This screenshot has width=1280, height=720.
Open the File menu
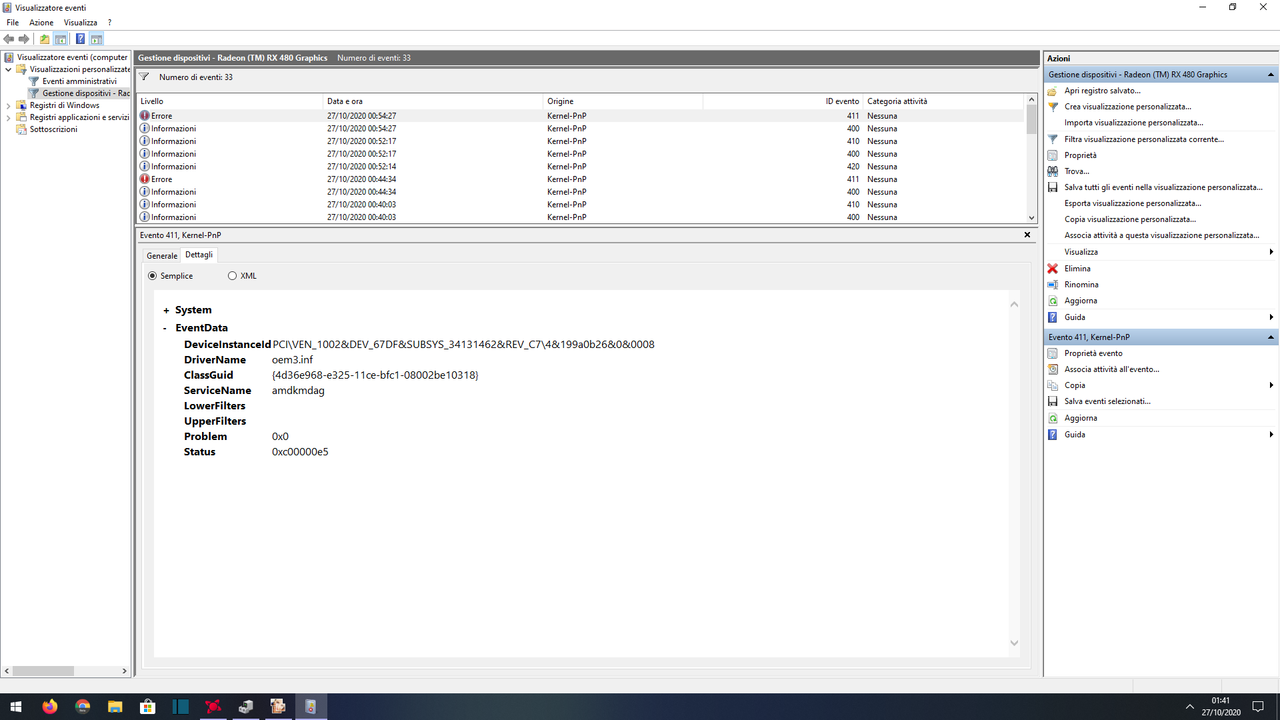coord(13,22)
